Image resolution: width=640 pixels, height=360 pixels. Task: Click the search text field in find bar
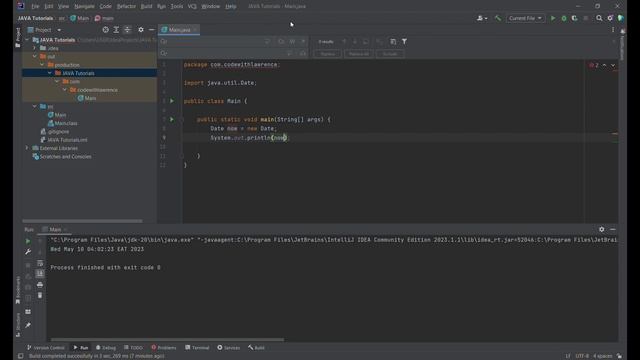[214, 42]
